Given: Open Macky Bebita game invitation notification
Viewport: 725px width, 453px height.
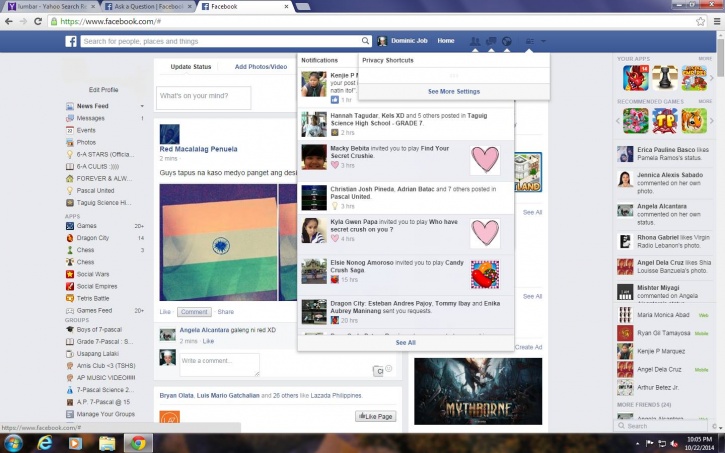Looking at the screenshot, I should click(x=406, y=160).
